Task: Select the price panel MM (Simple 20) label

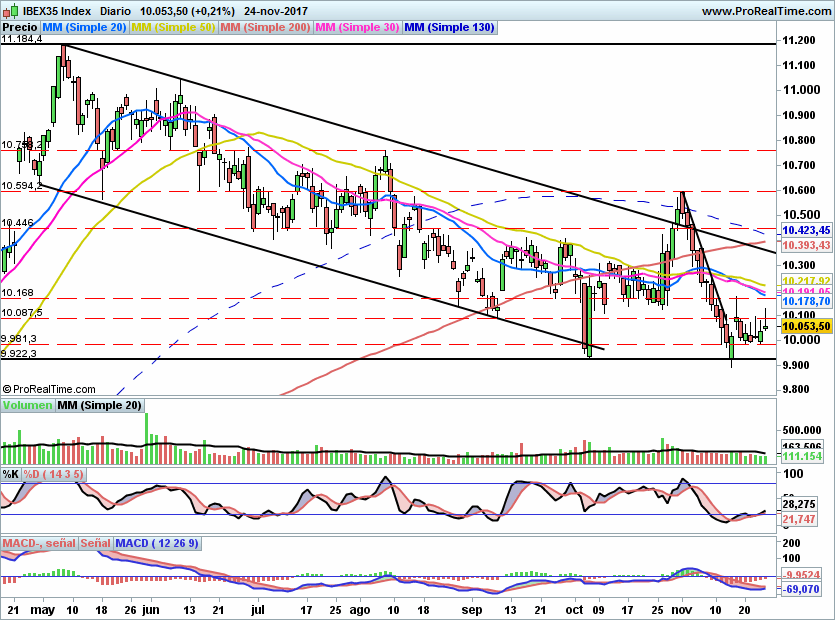Action: point(84,27)
